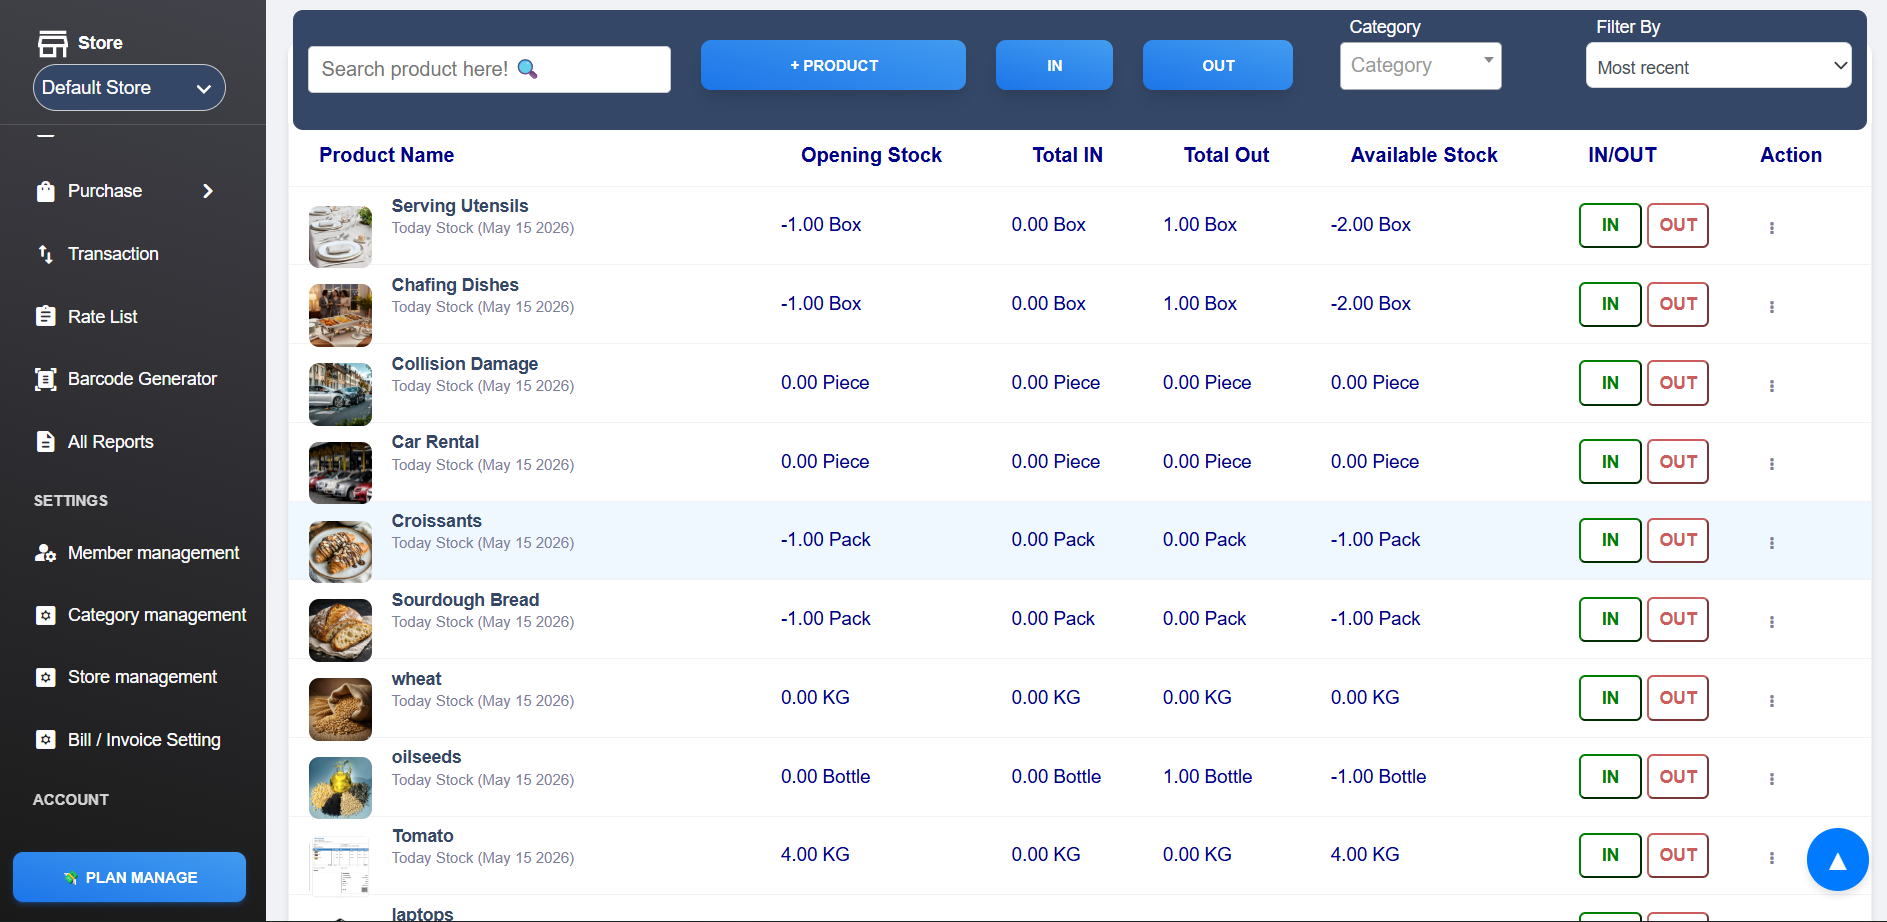Open All Reports
1887x922 pixels.
pos(111,442)
